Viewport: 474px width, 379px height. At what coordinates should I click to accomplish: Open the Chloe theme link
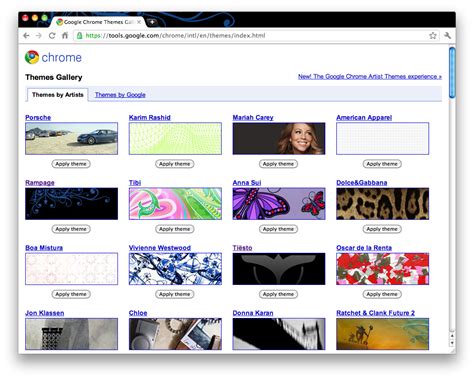click(x=138, y=313)
